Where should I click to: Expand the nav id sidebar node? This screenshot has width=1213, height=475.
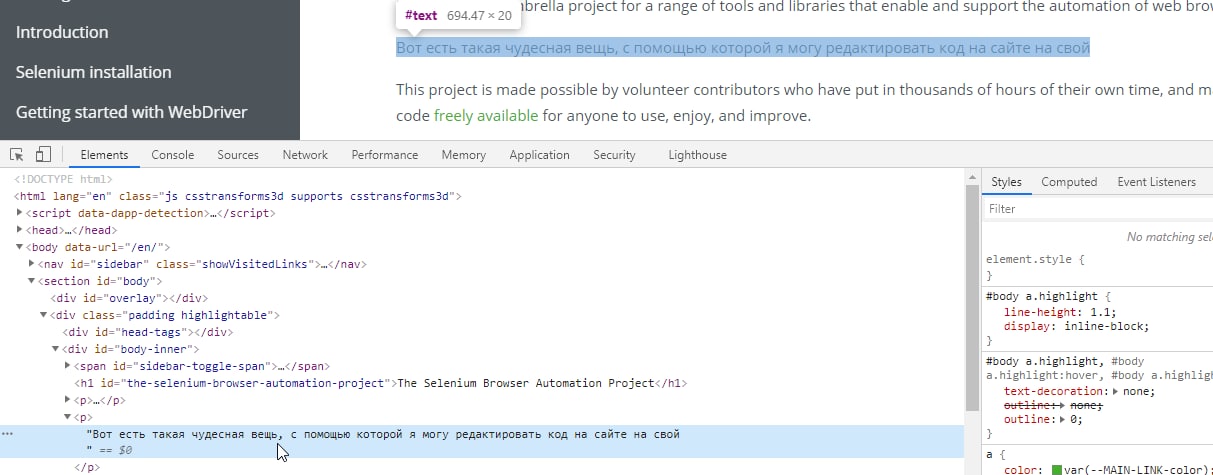tap(33, 264)
